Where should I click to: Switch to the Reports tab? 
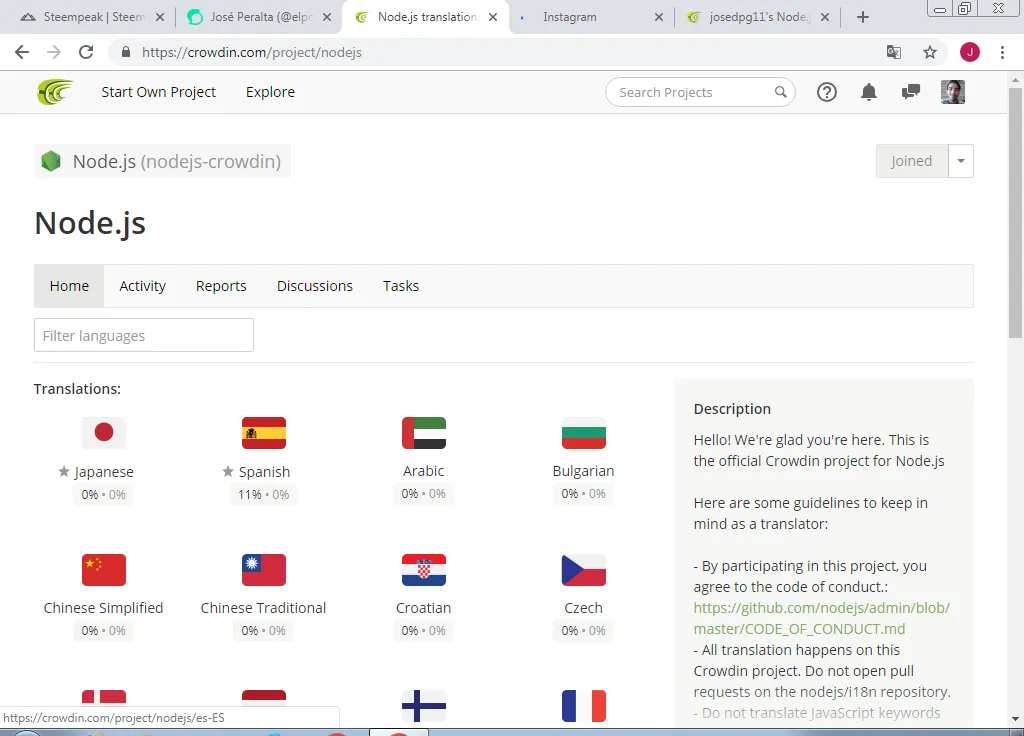(221, 286)
